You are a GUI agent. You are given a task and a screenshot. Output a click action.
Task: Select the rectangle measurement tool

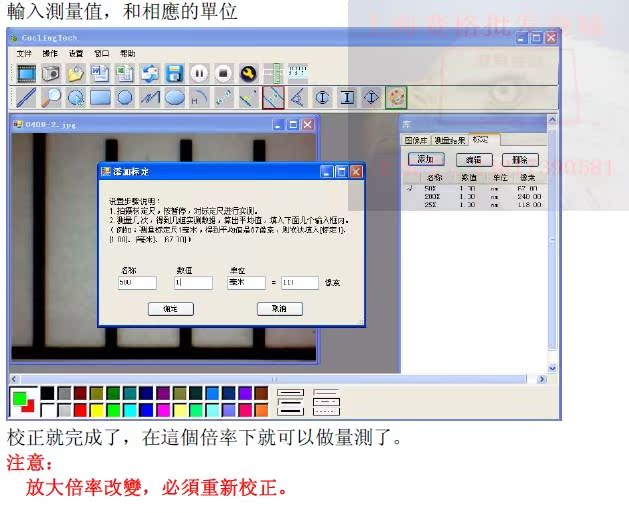point(100,97)
